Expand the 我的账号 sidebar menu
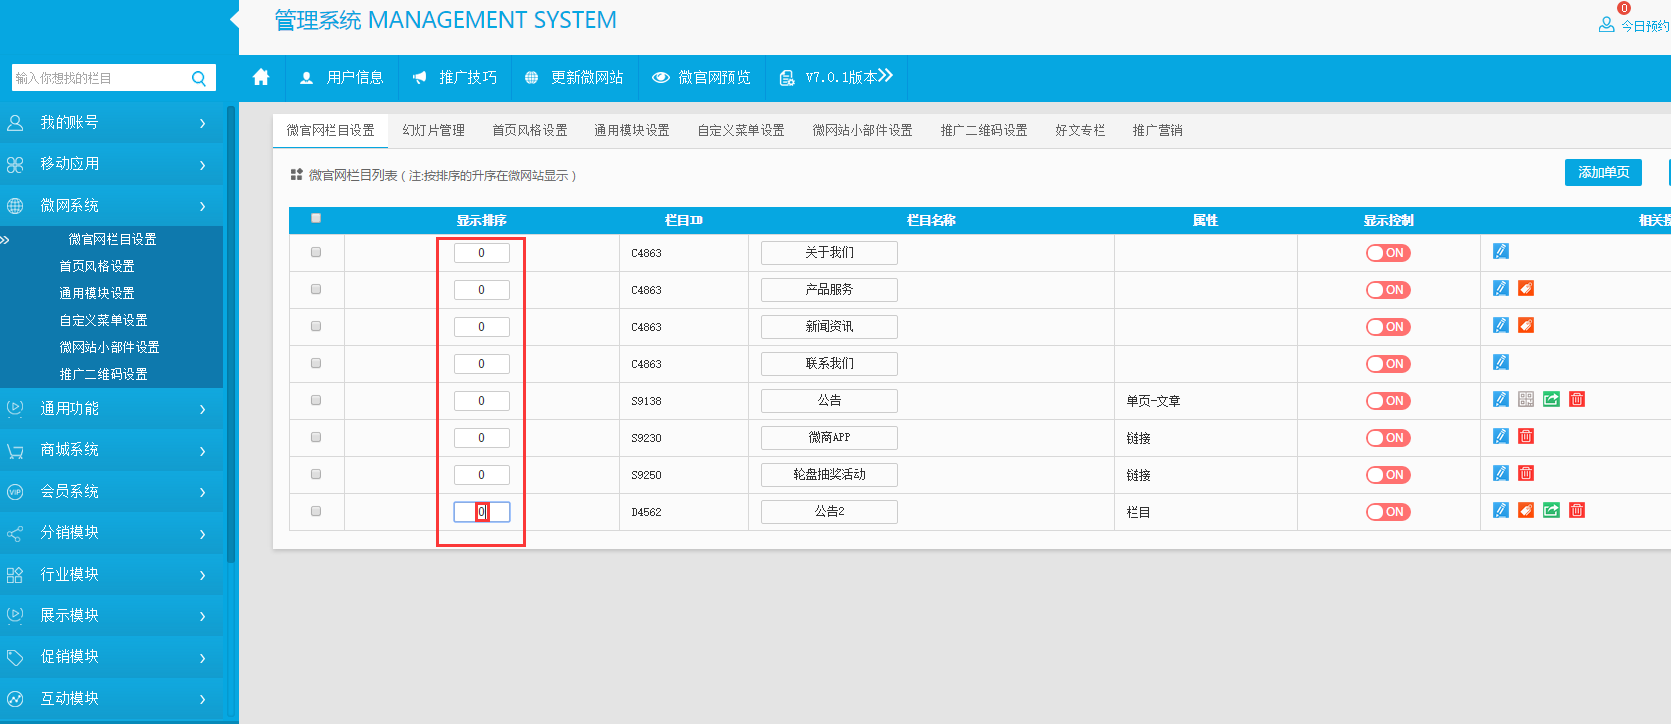Screen dimensions: 1671x724 [112, 123]
